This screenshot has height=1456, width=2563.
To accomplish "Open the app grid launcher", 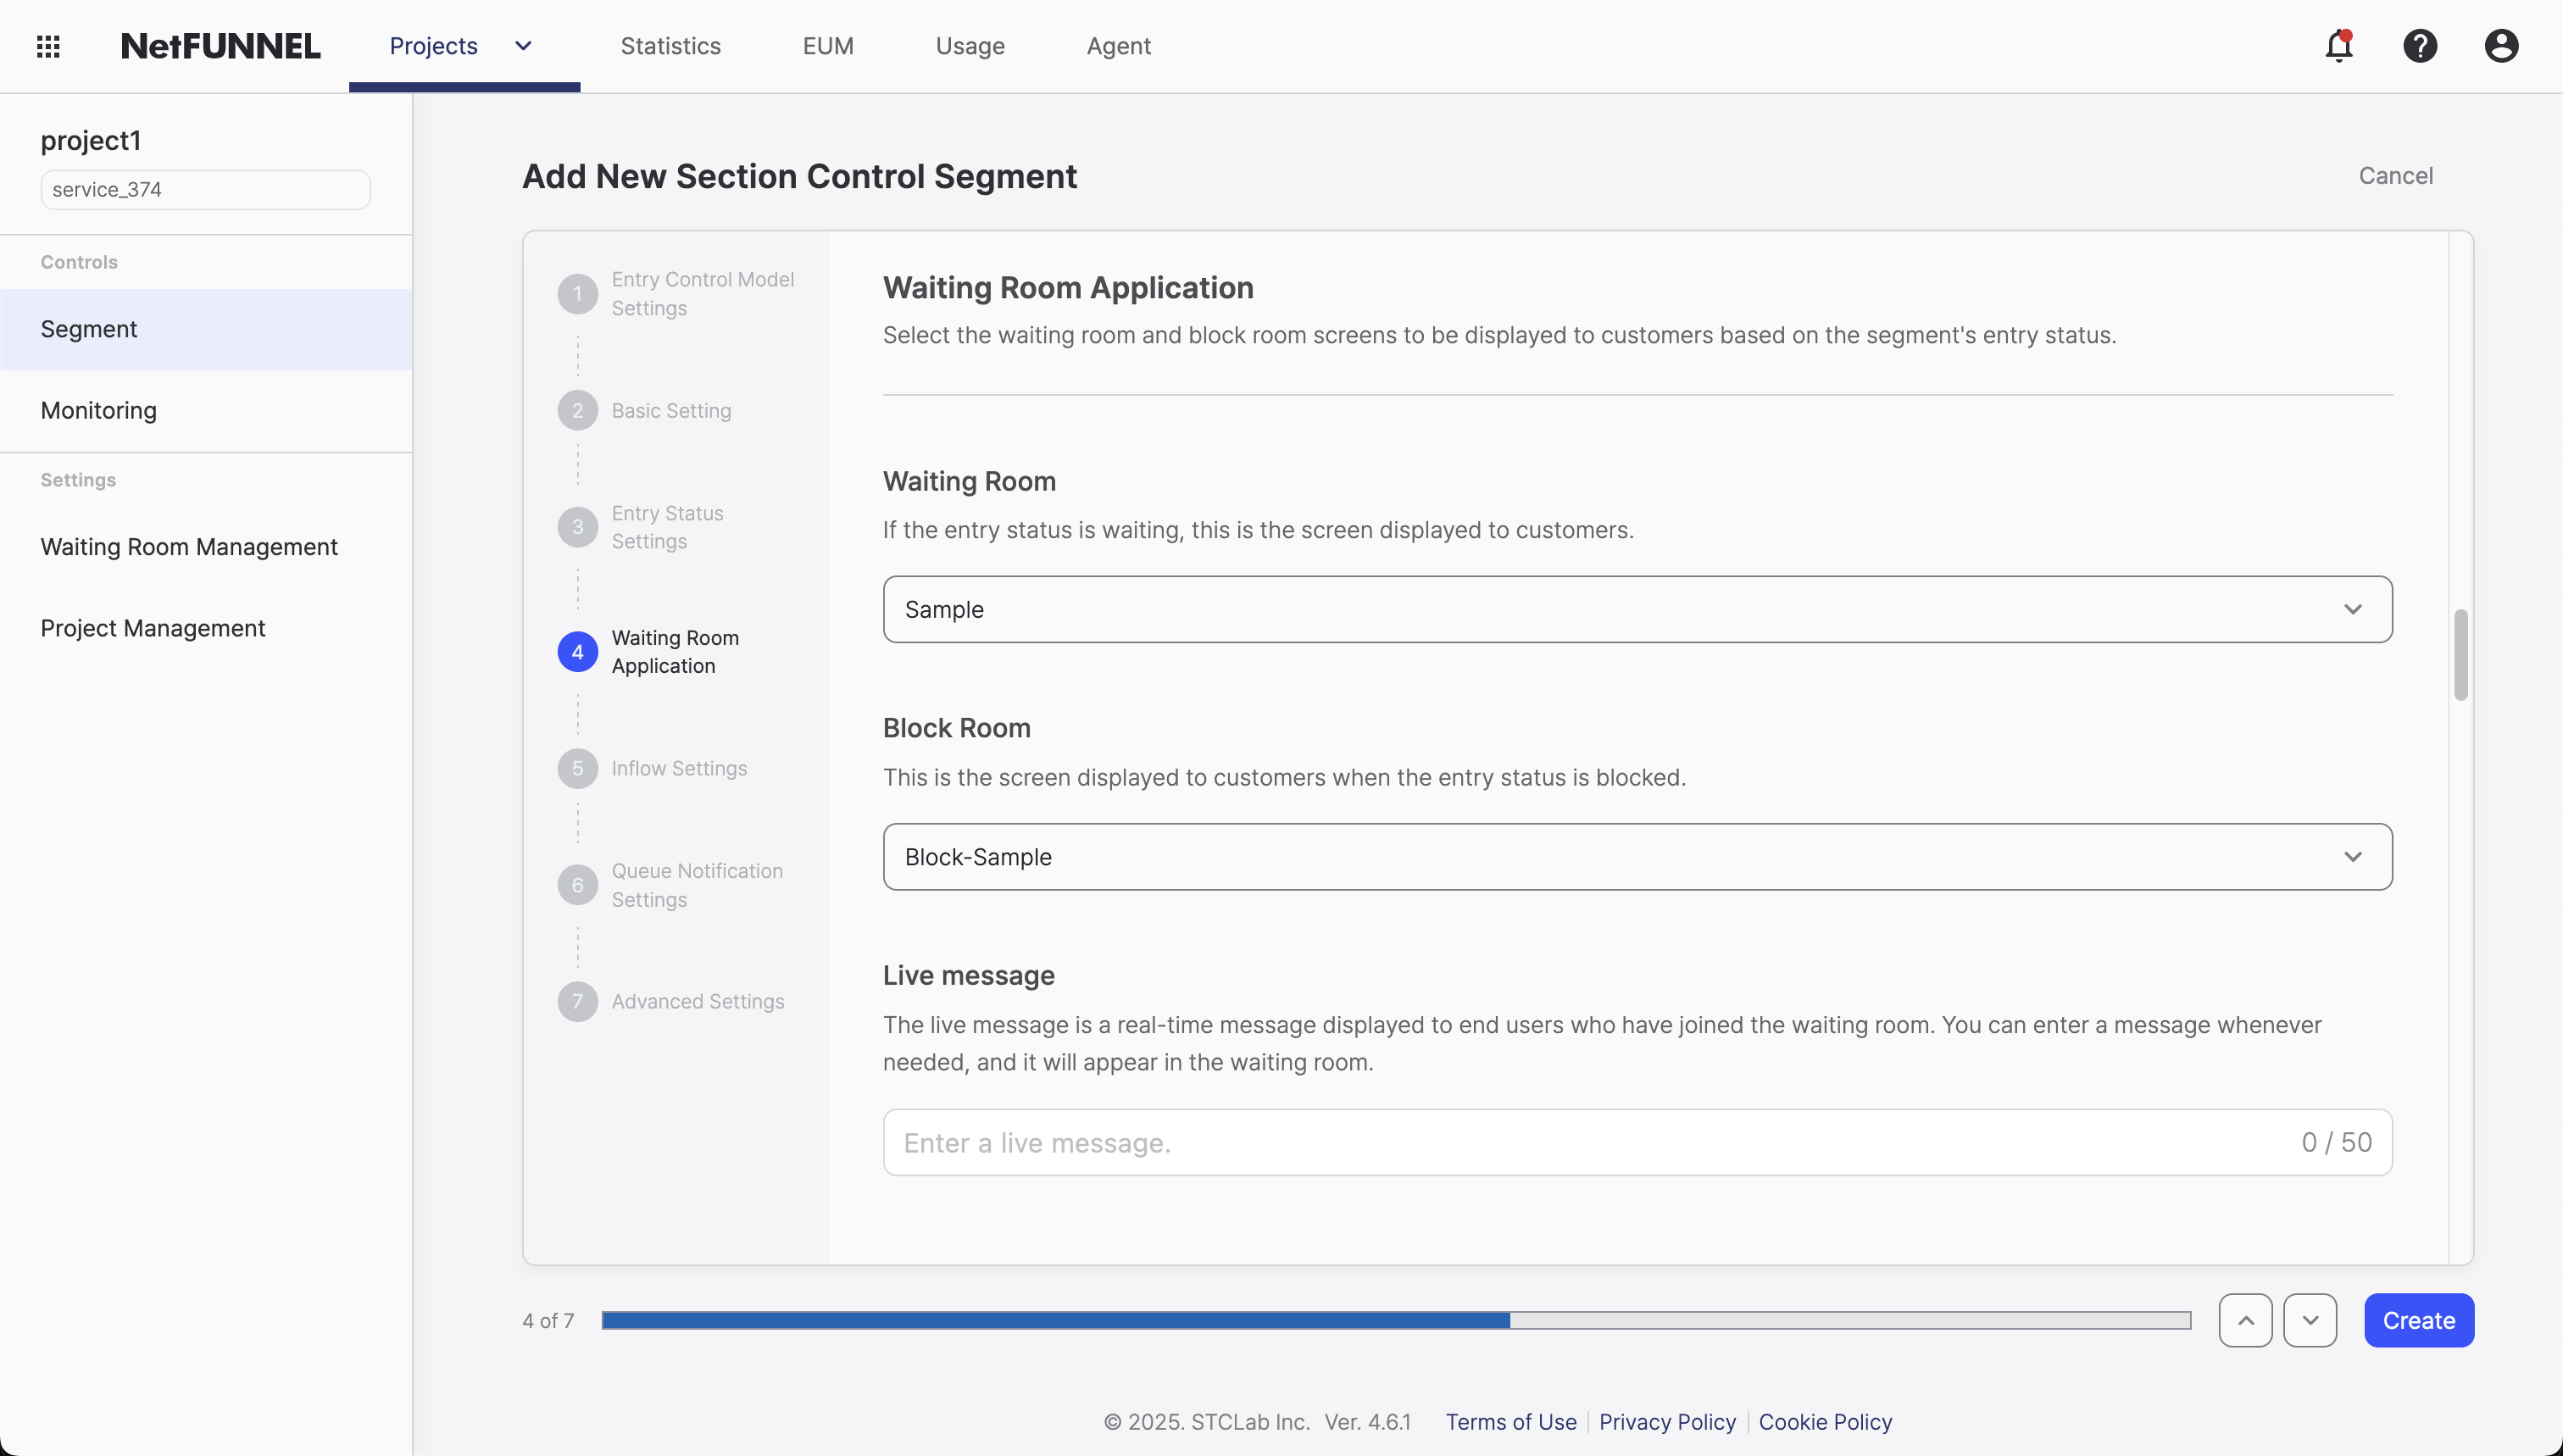I will click(x=47, y=46).
